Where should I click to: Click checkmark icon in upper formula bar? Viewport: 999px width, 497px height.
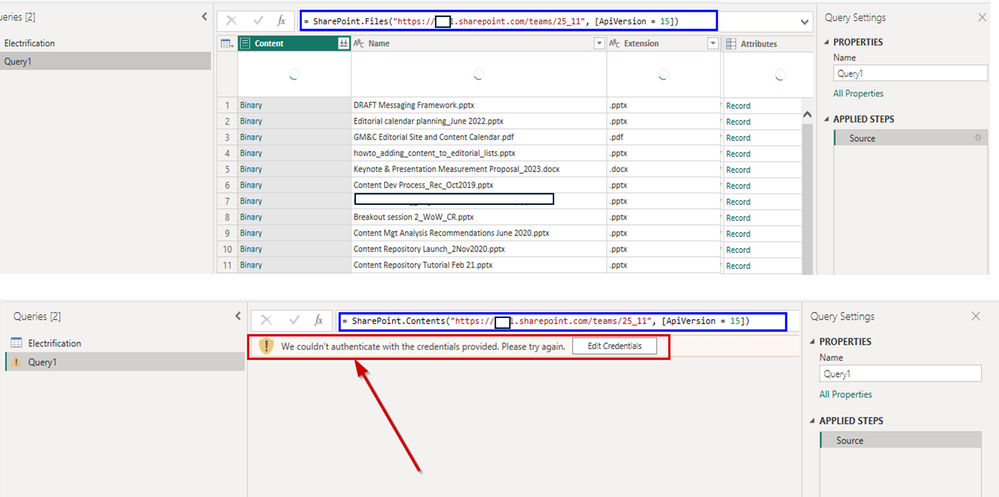(x=258, y=21)
